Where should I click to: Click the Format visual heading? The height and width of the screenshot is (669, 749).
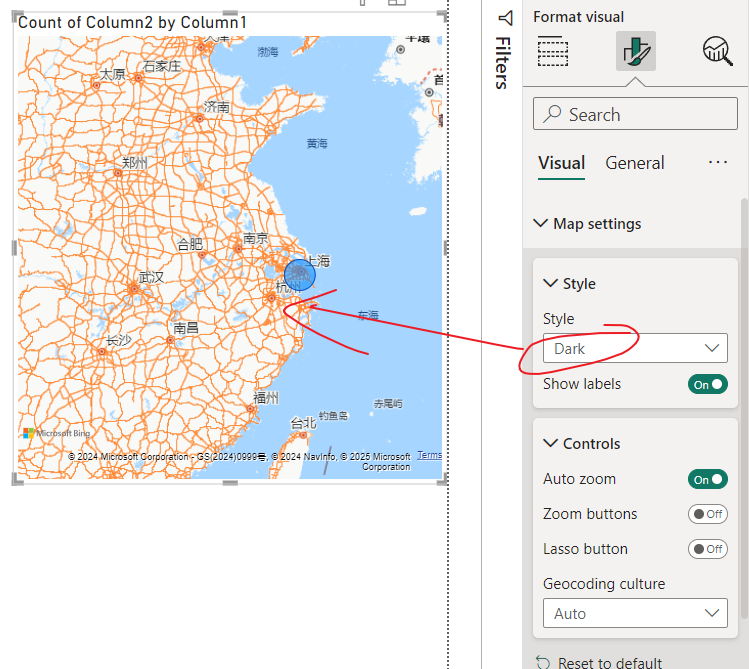578,17
